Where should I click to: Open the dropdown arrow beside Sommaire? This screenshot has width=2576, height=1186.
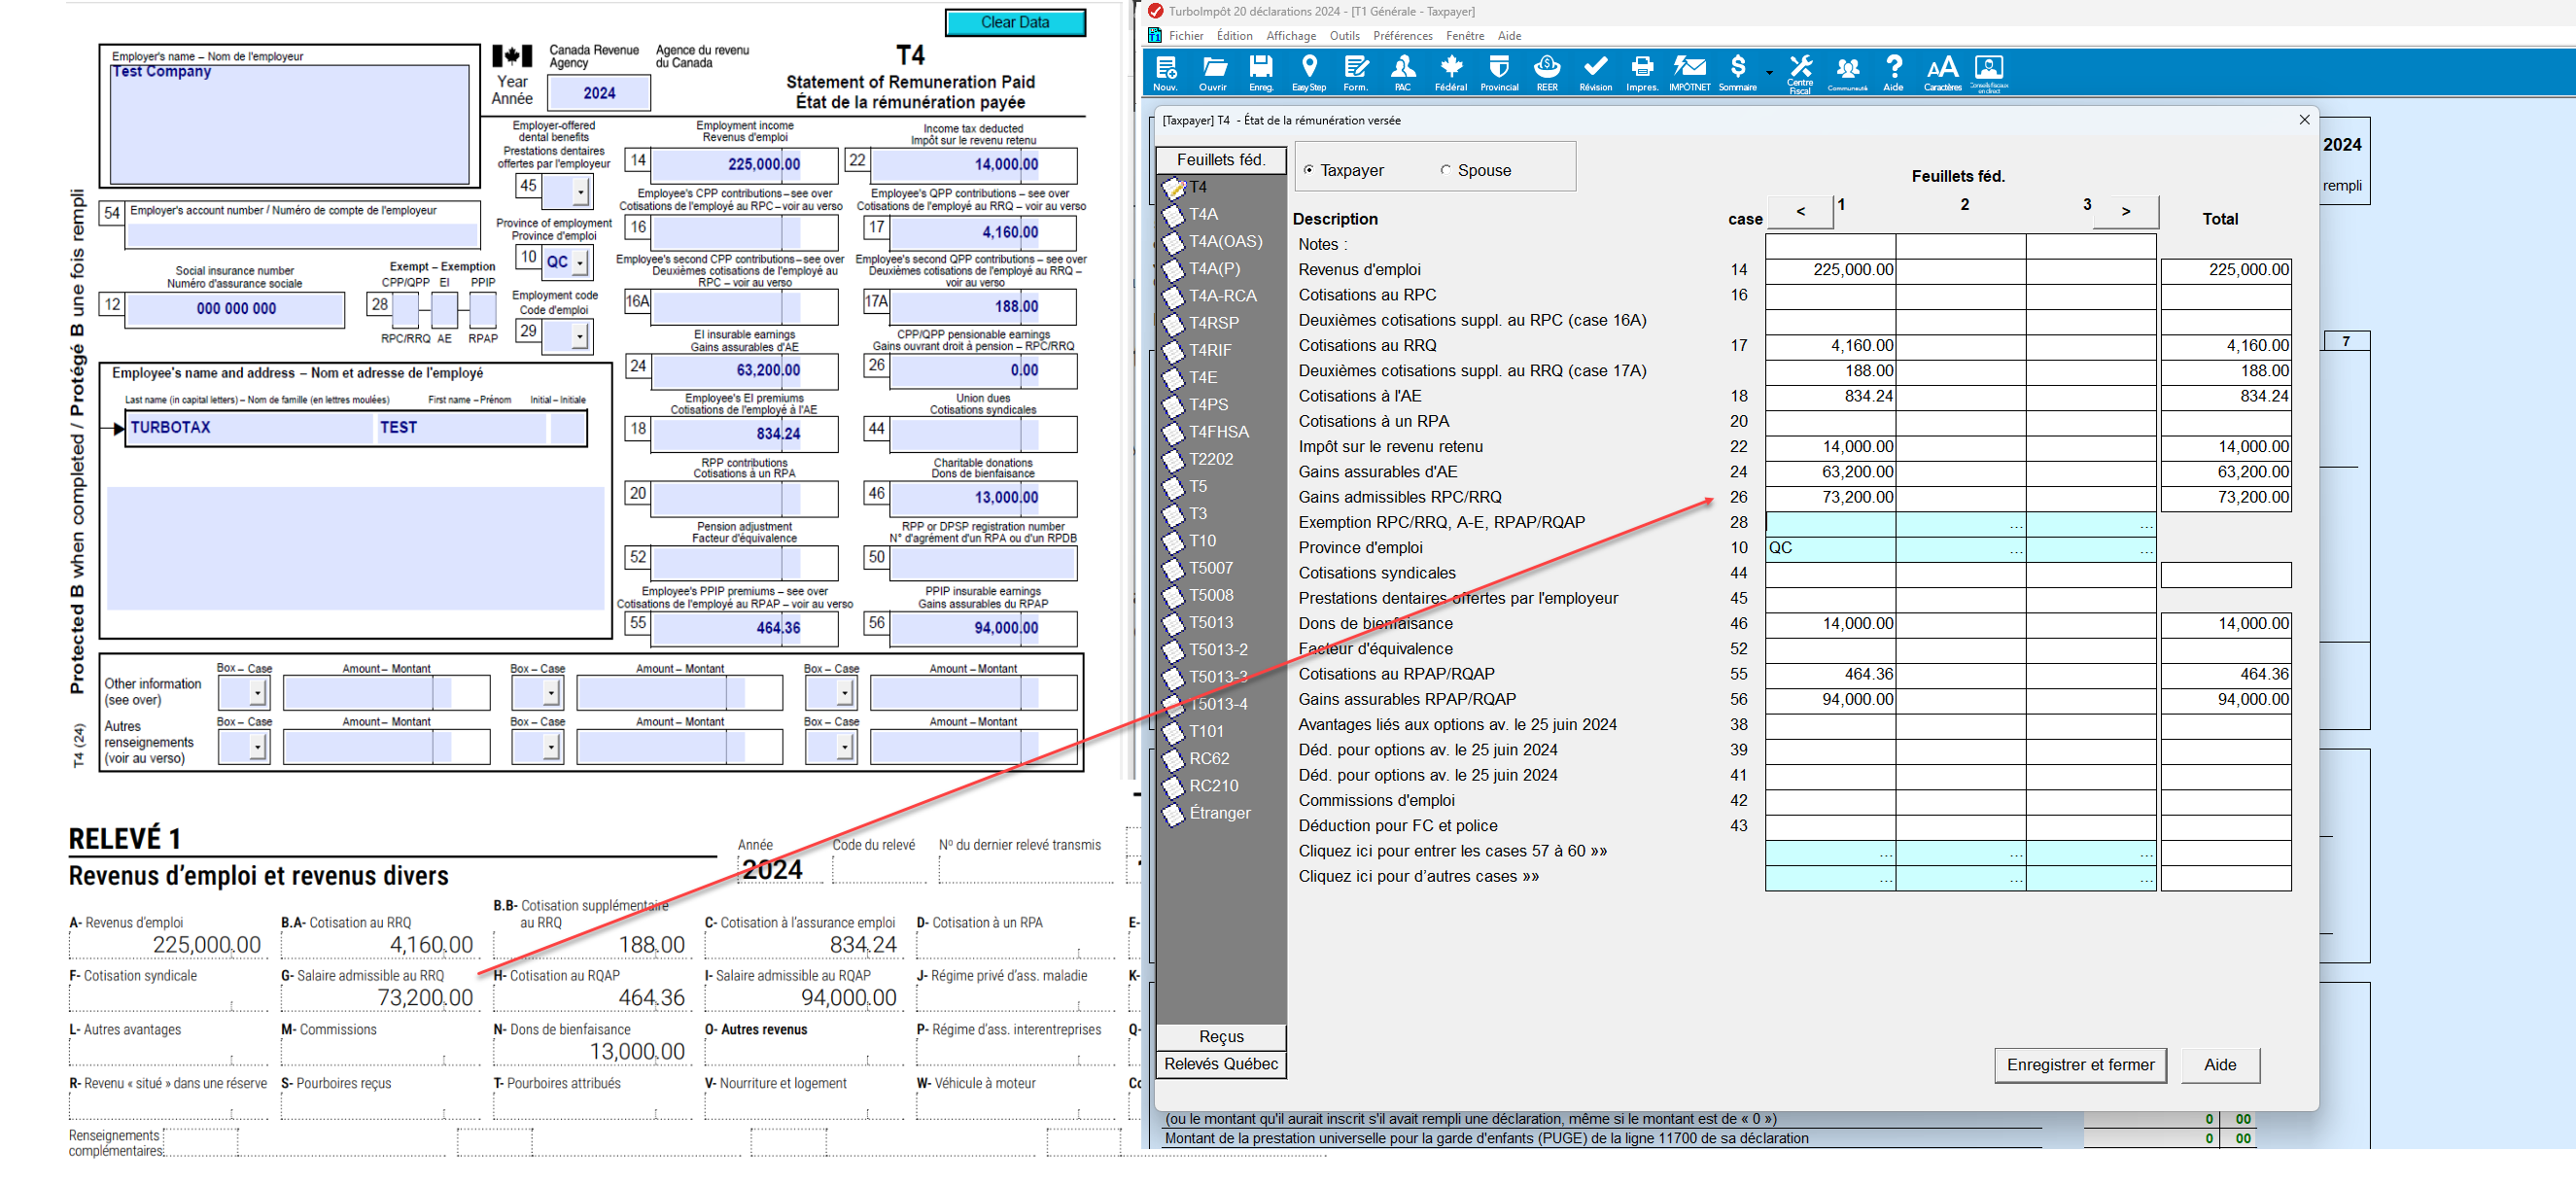click(x=1769, y=73)
